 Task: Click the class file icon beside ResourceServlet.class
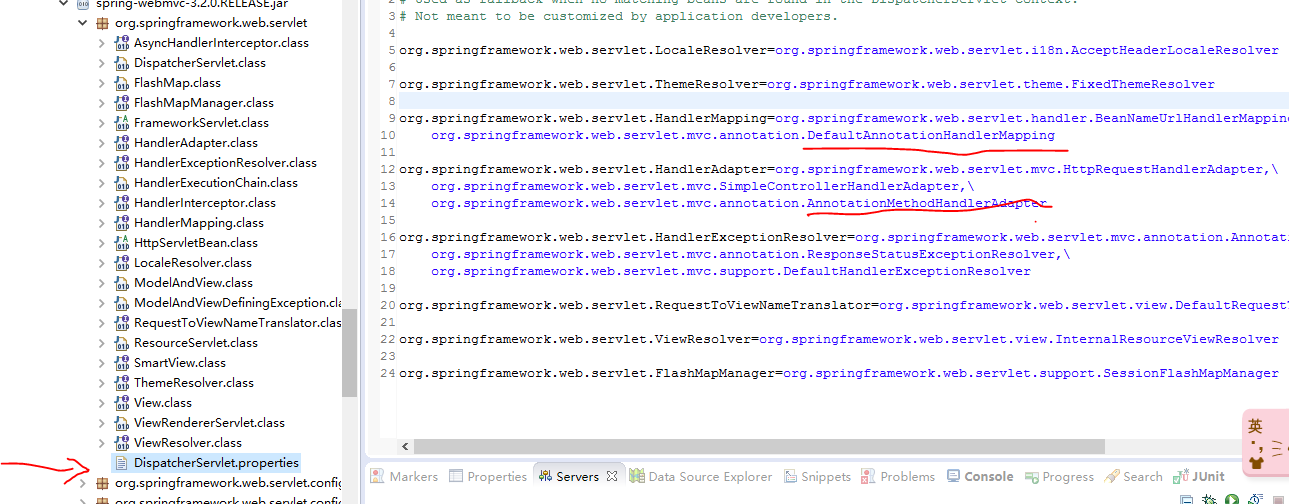(122, 343)
